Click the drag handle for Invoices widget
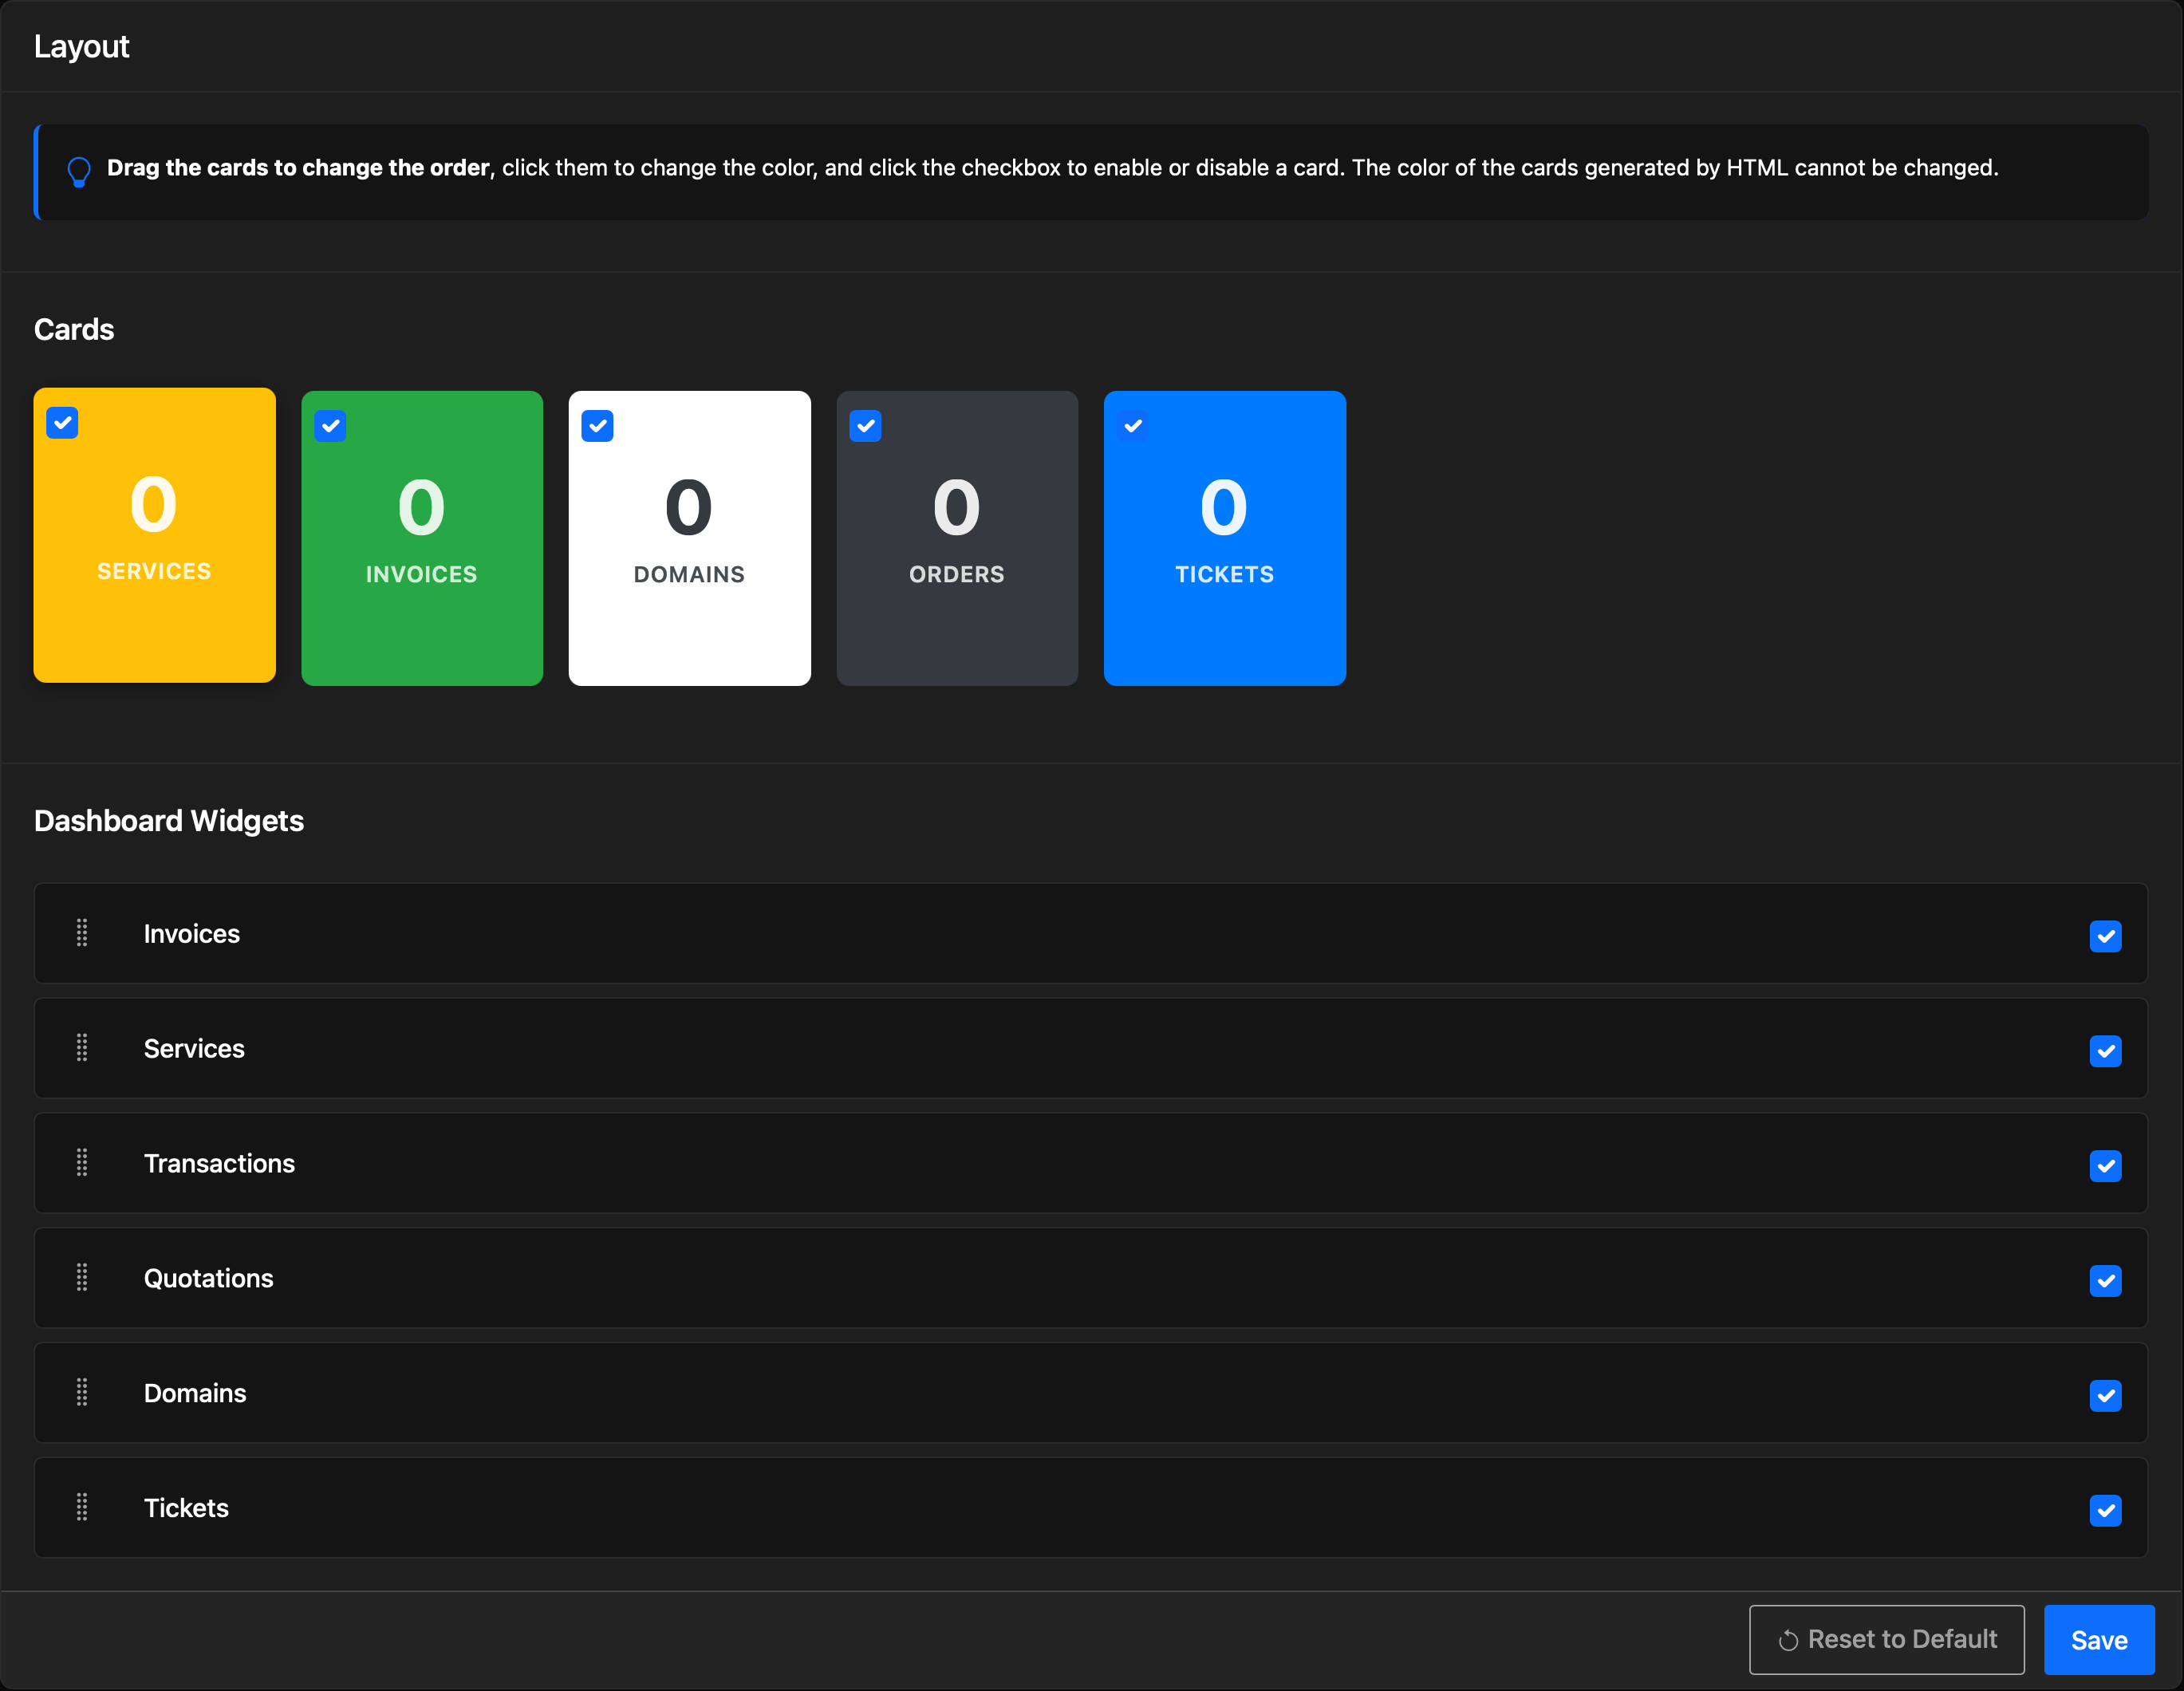The image size is (2184, 1691). click(82, 933)
